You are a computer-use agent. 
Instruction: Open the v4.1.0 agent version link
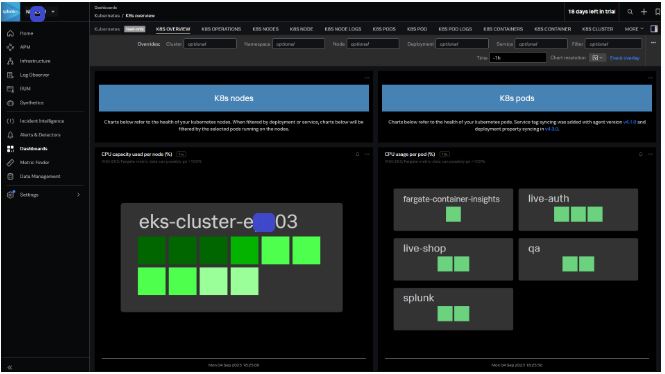click(x=629, y=122)
